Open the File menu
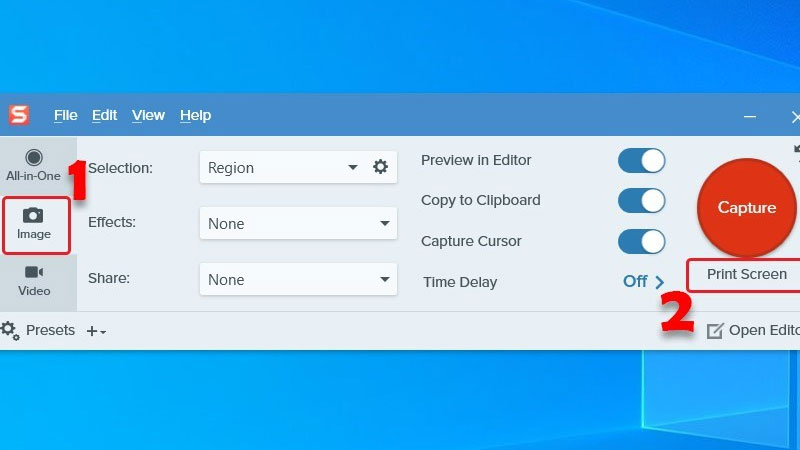 click(x=66, y=115)
